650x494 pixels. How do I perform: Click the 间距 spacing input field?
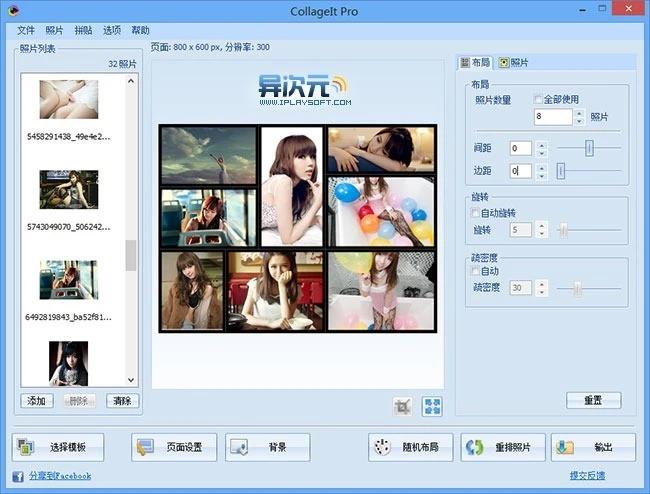click(521, 148)
